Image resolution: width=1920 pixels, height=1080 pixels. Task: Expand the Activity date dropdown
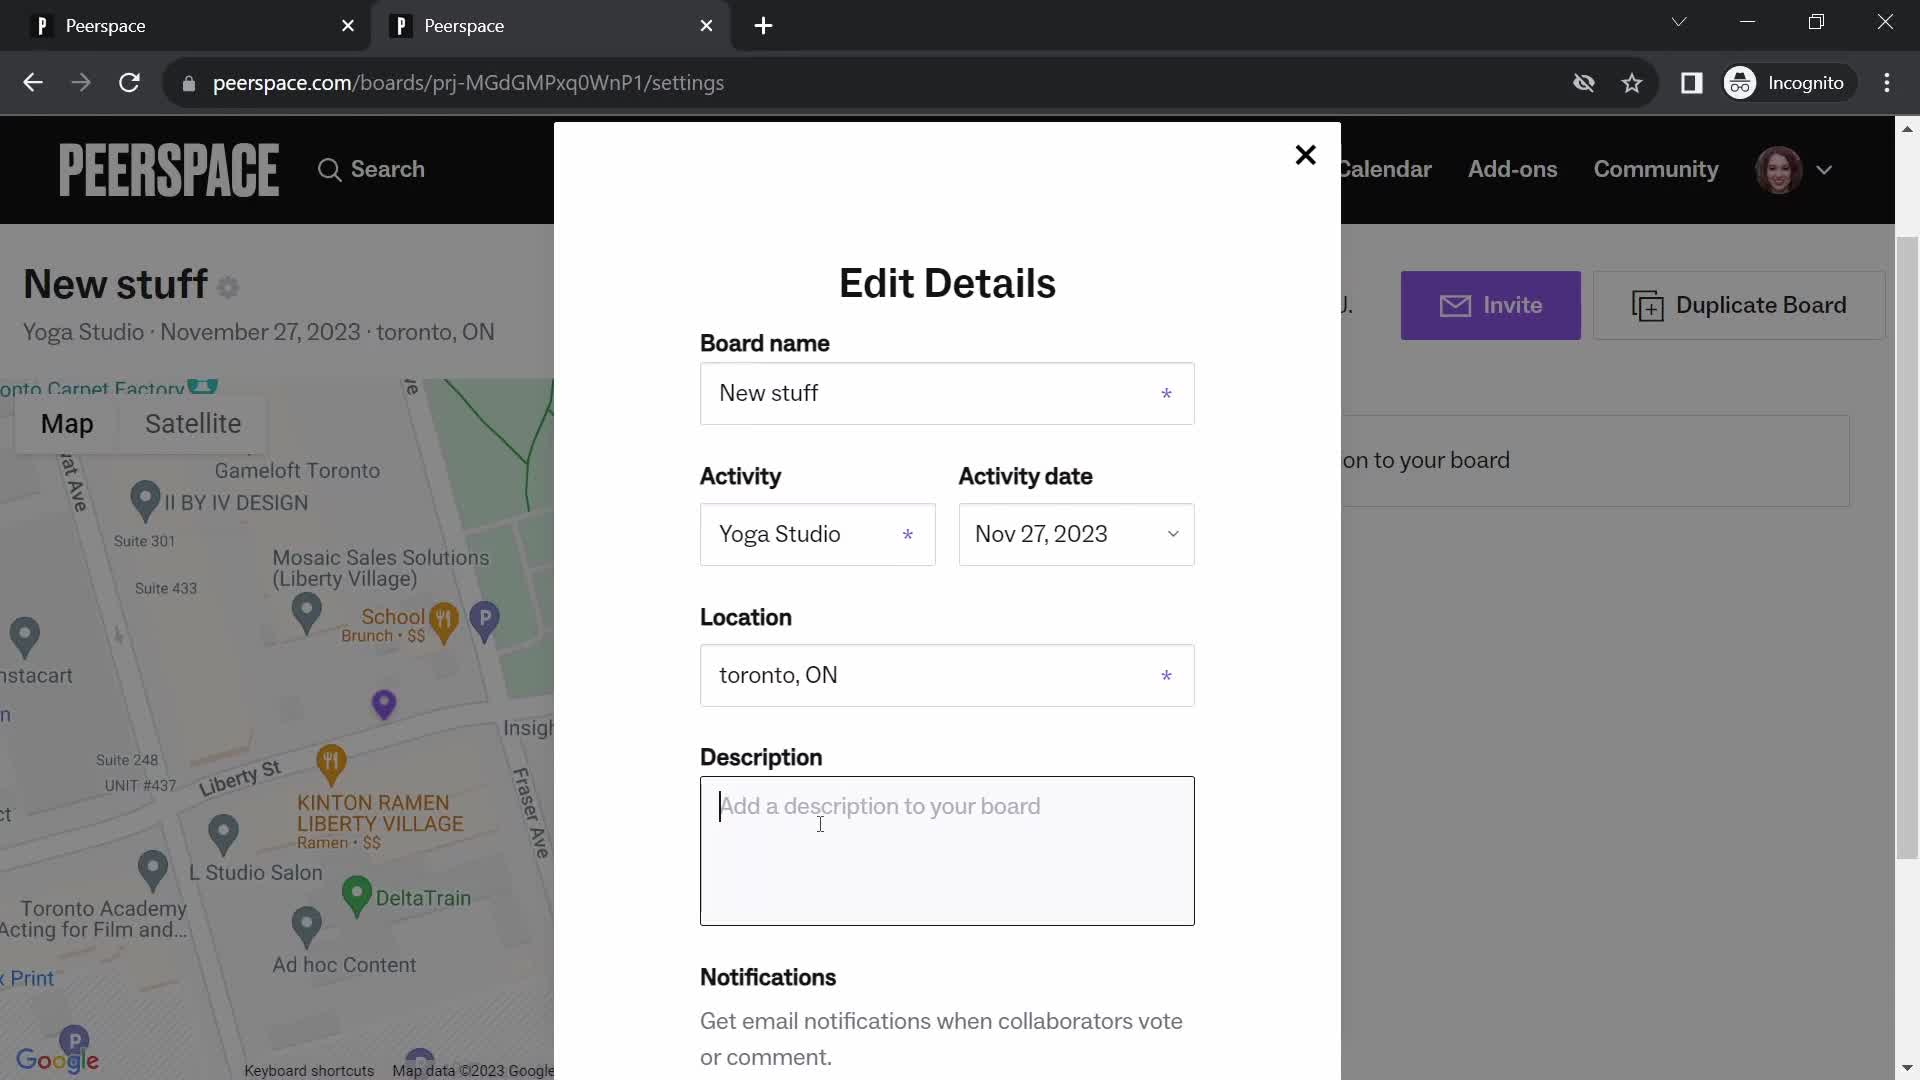pyautogui.click(x=1075, y=534)
